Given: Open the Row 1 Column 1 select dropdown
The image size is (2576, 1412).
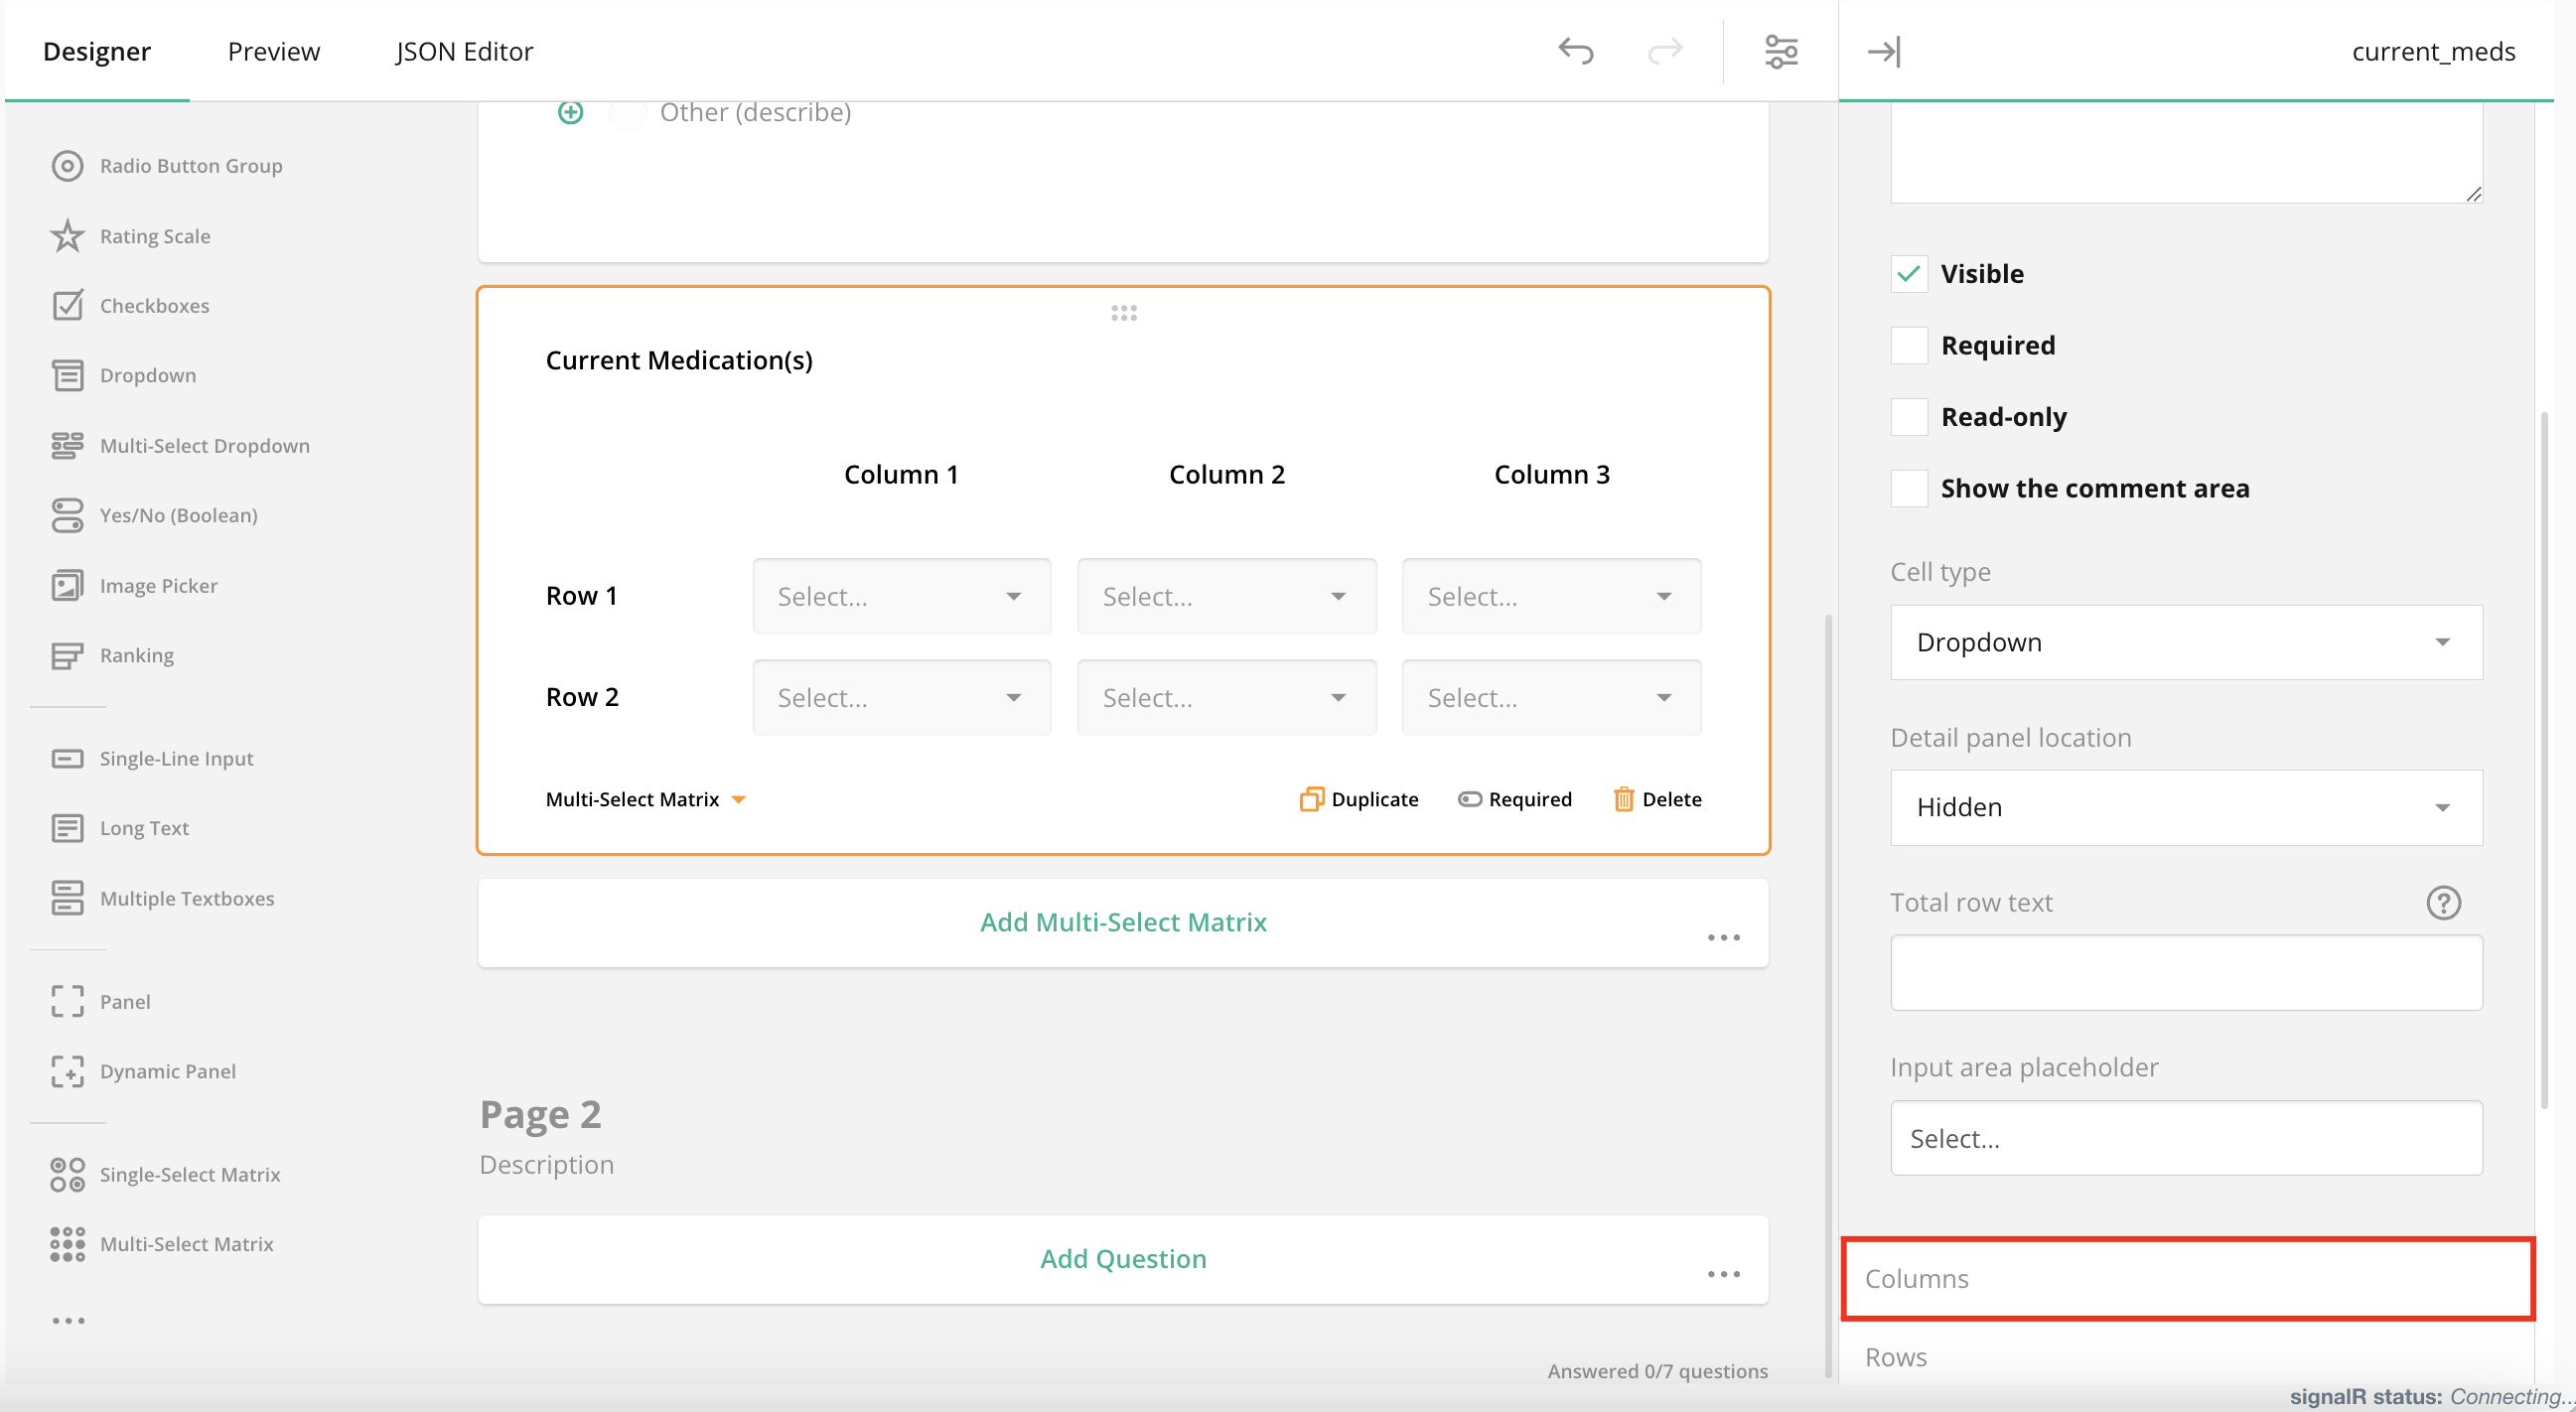Looking at the screenshot, I should tap(899, 595).
